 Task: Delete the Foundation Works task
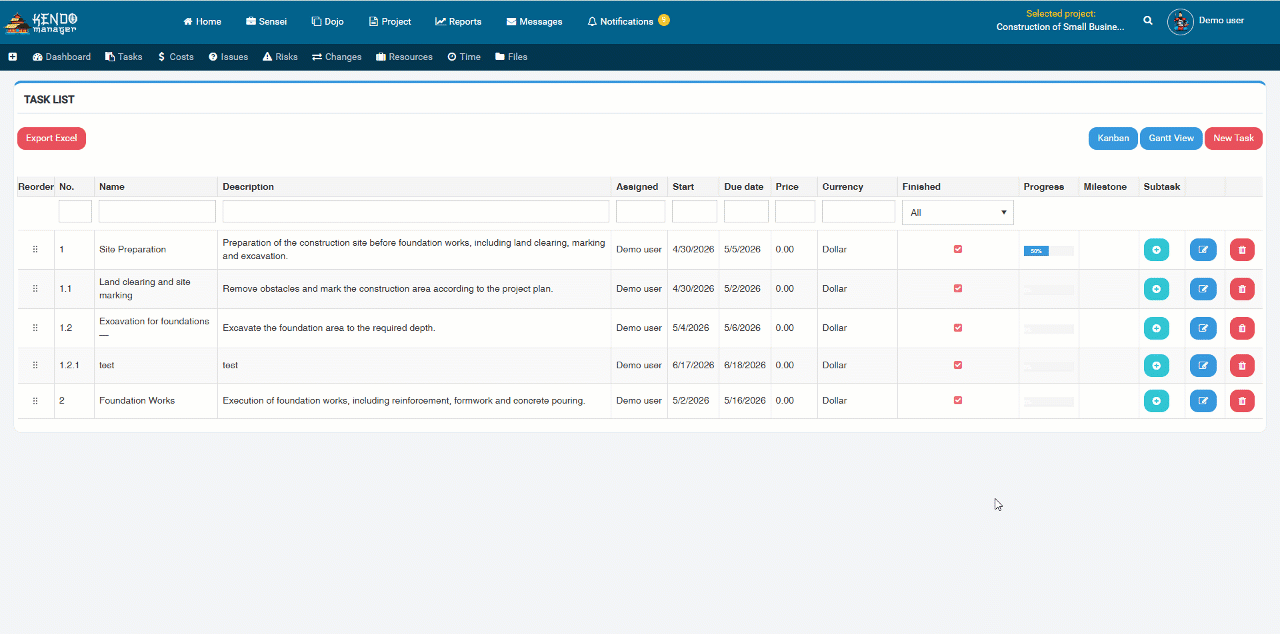click(1242, 401)
